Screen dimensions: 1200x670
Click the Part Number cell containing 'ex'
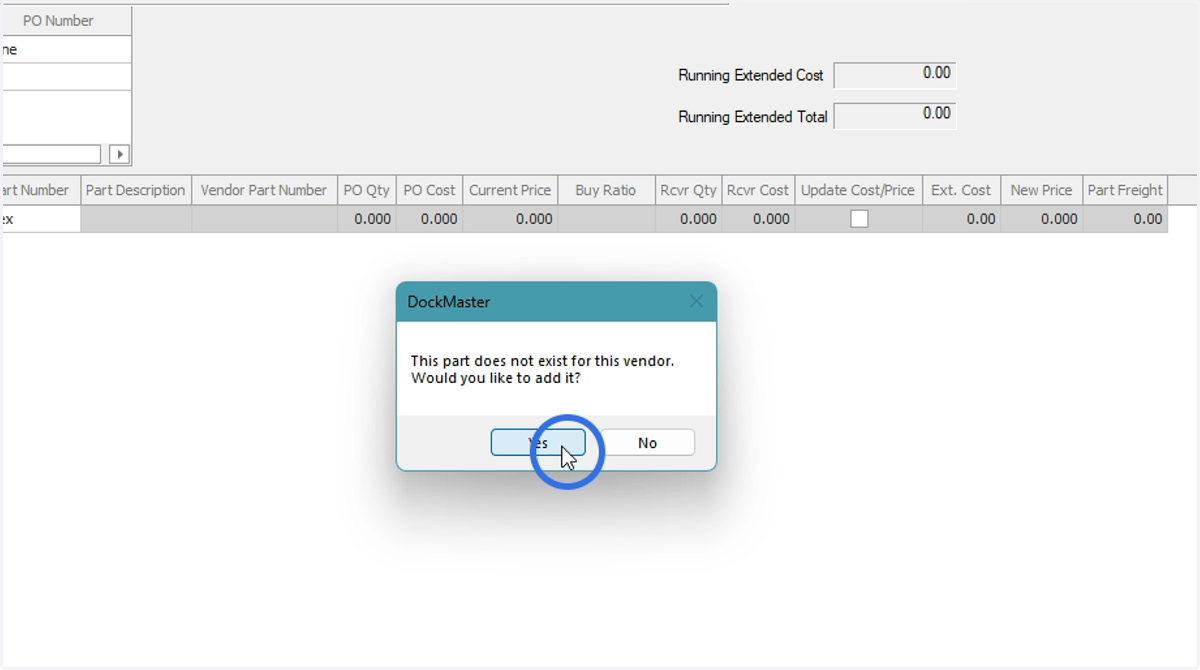pyautogui.click(x=40, y=219)
